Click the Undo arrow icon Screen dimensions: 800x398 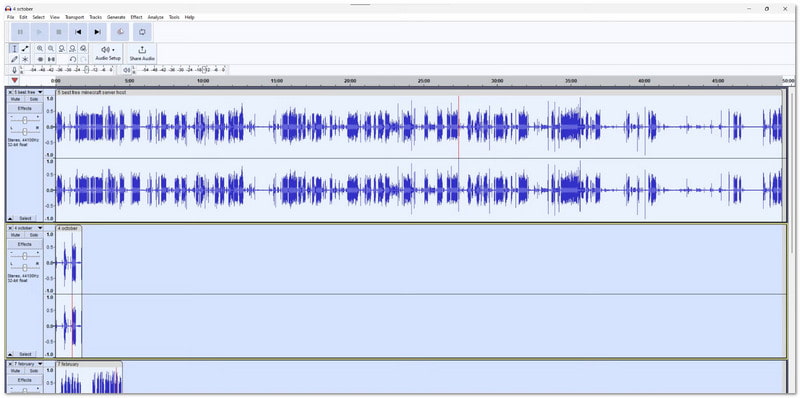[x=72, y=59]
